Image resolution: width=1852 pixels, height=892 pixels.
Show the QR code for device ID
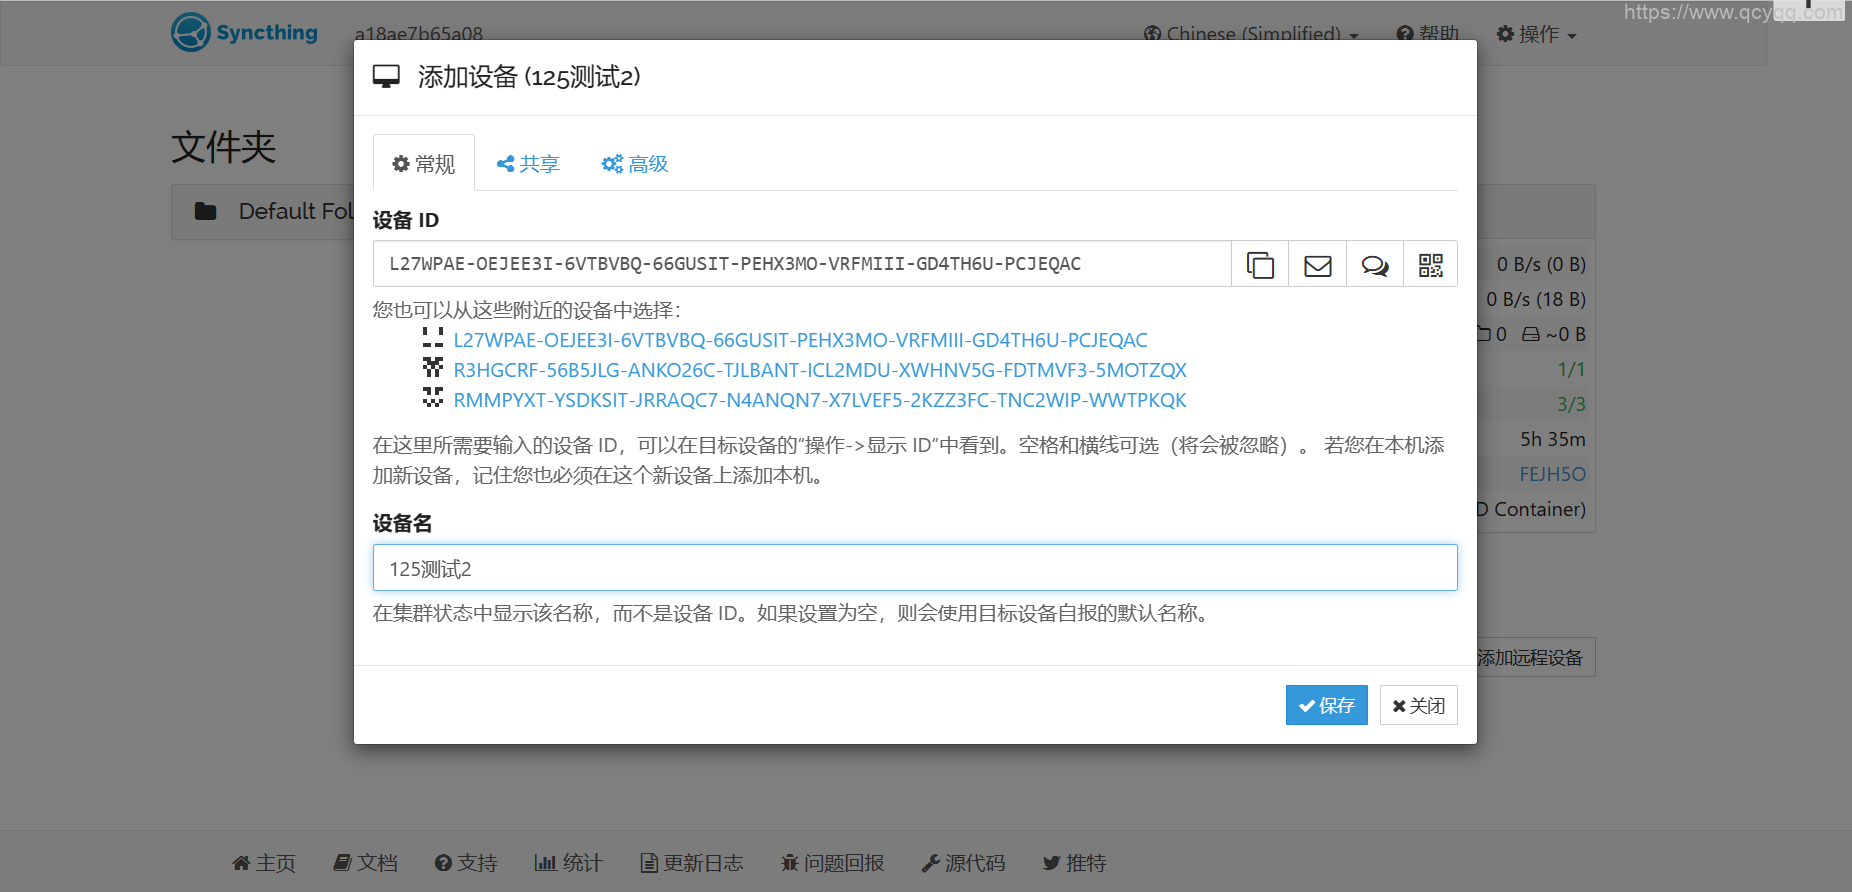1430,265
